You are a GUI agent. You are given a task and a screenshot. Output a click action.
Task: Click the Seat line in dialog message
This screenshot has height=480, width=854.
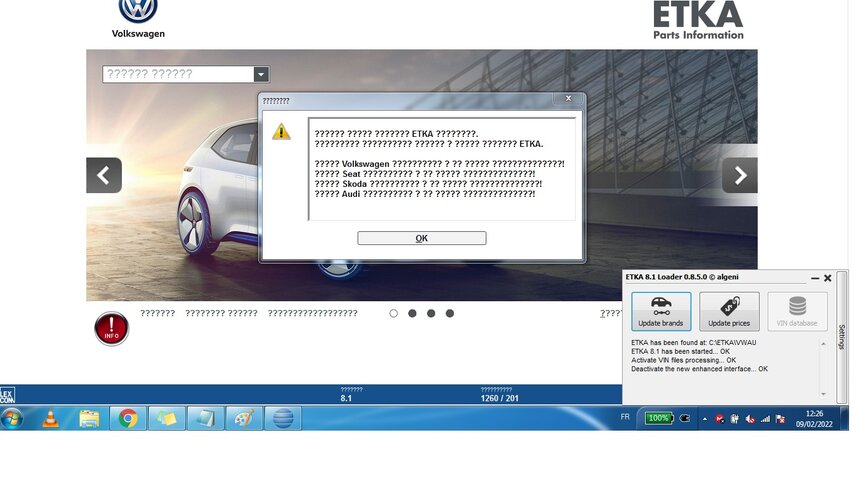(425, 174)
